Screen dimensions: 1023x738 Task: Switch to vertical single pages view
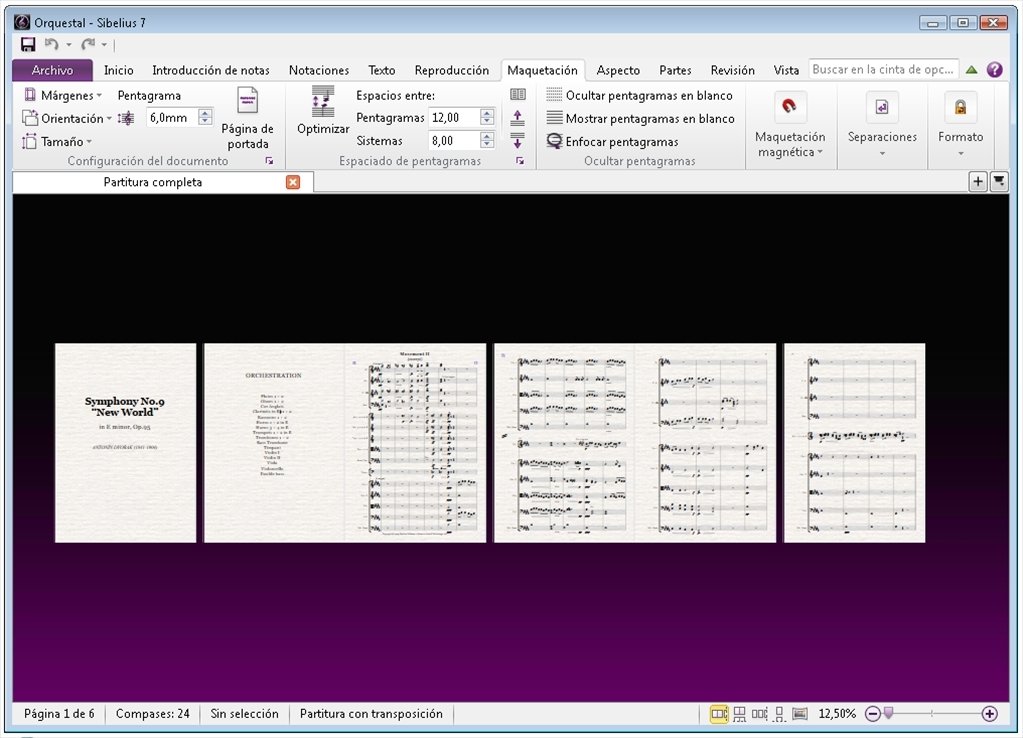[x=780, y=714]
